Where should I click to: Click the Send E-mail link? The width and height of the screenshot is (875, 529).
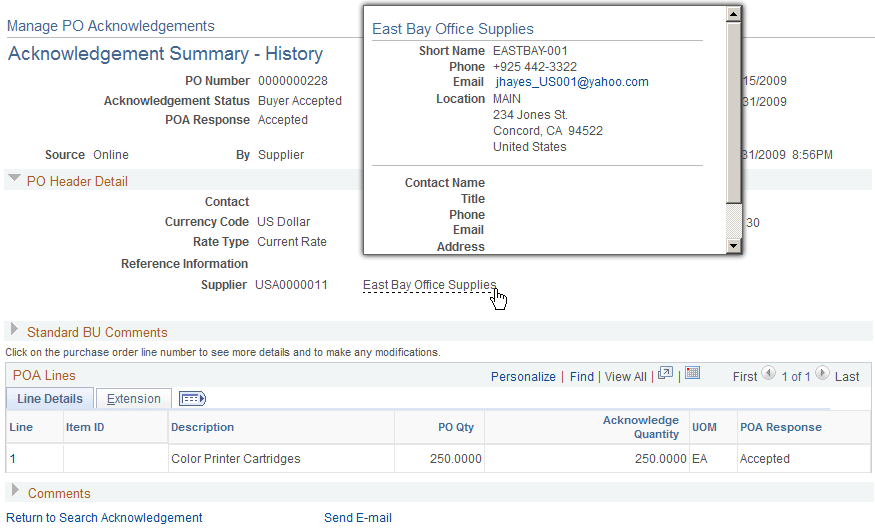pos(358,518)
